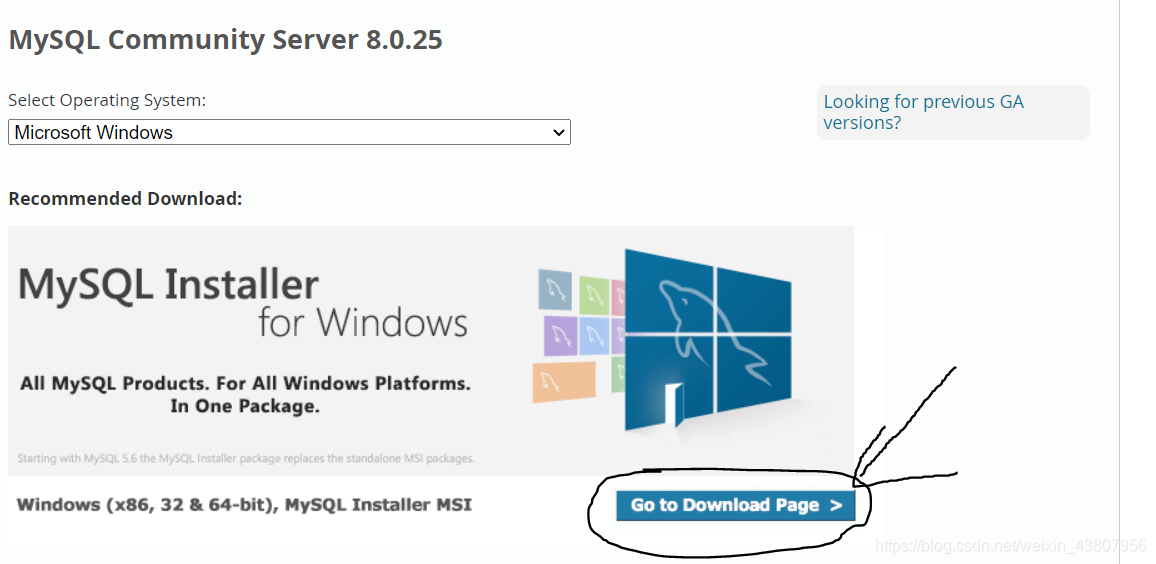
Task: Click the MySQL Installer for Windows banner
Action: [431, 351]
